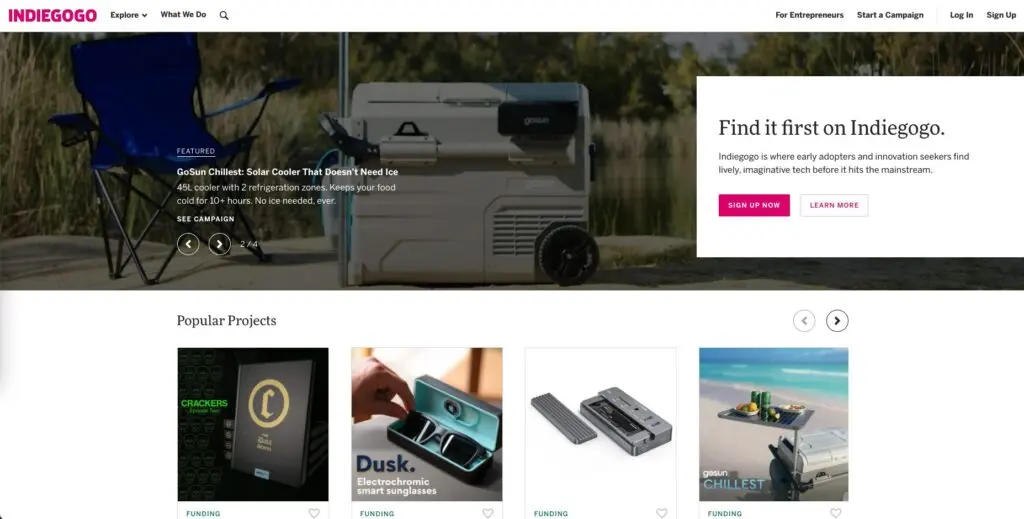The height and width of the screenshot is (519, 1024).
Task: Go to previous featured campaign slide
Action: pyautogui.click(x=188, y=244)
